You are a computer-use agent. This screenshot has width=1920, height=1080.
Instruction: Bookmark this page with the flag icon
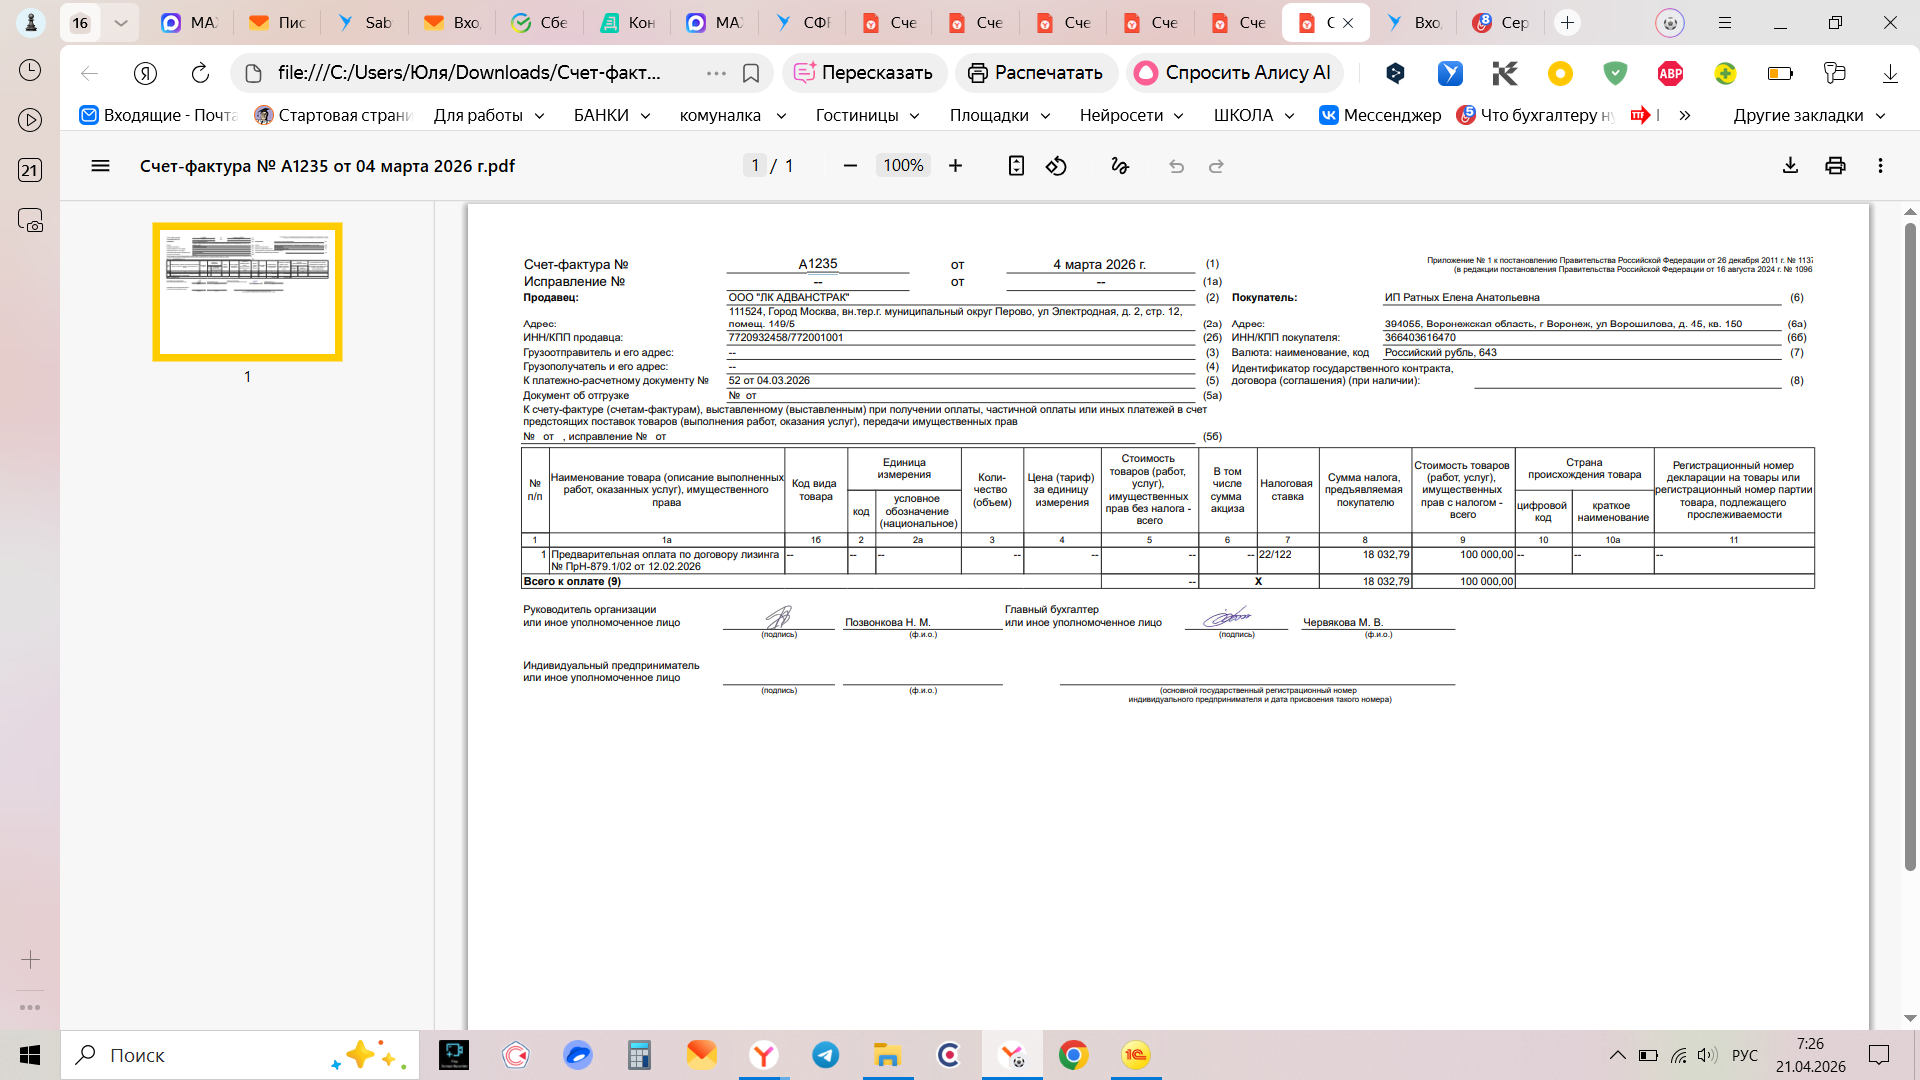tap(751, 73)
